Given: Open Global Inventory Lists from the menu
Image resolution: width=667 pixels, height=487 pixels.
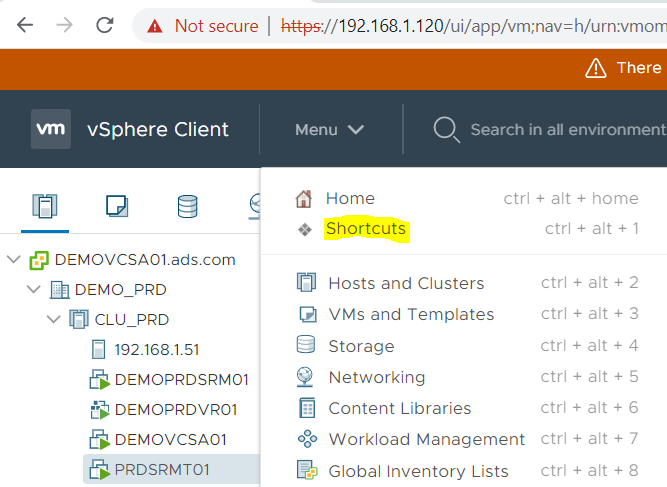Looking at the screenshot, I should [x=419, y=471].
